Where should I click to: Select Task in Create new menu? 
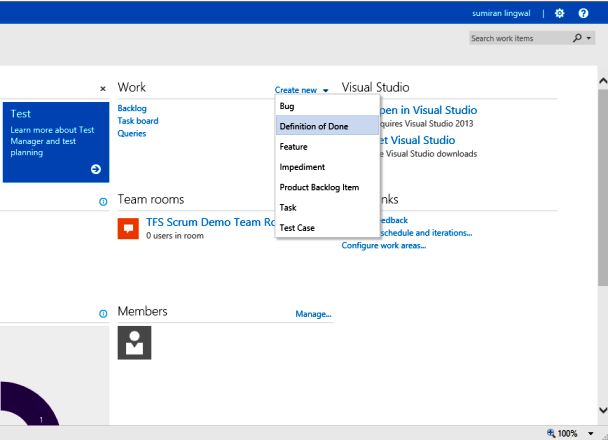point(327,207)
